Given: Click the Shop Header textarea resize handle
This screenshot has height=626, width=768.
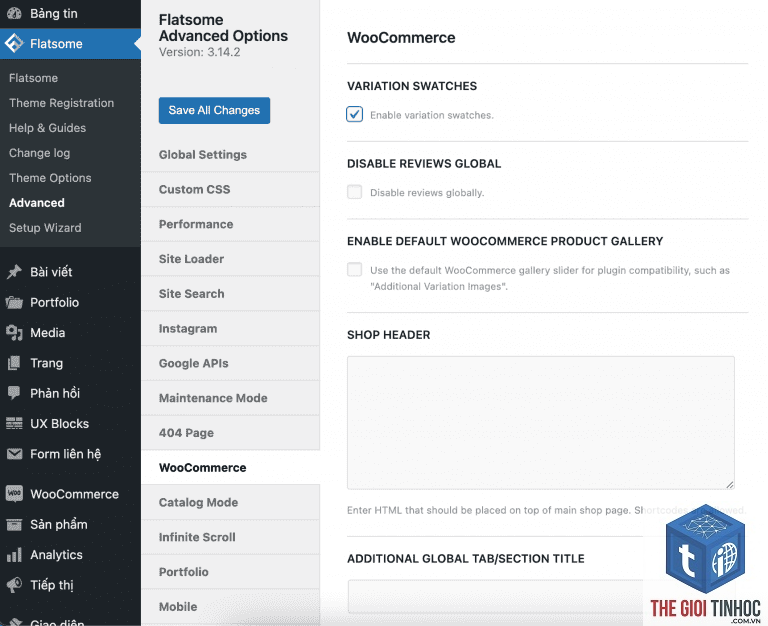Looking at the screenshot, I should (730, 484).
